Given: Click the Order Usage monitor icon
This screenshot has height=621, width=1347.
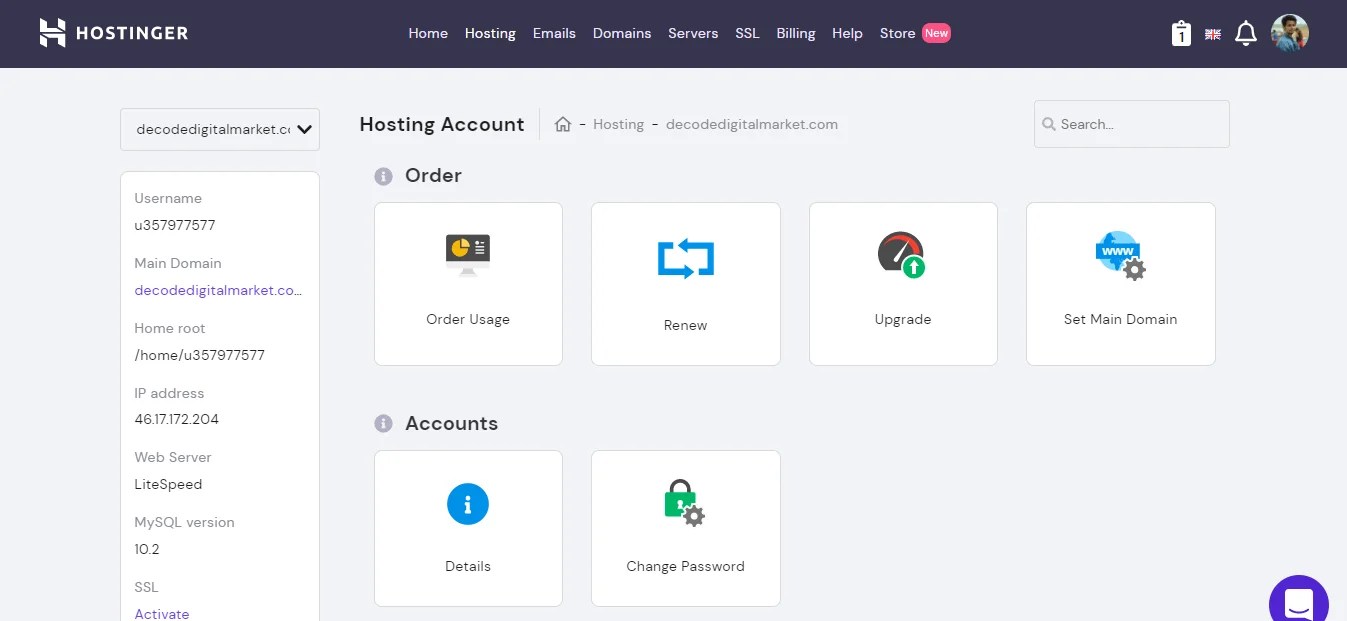Looking at the screenshot, I should coord(468,254).
